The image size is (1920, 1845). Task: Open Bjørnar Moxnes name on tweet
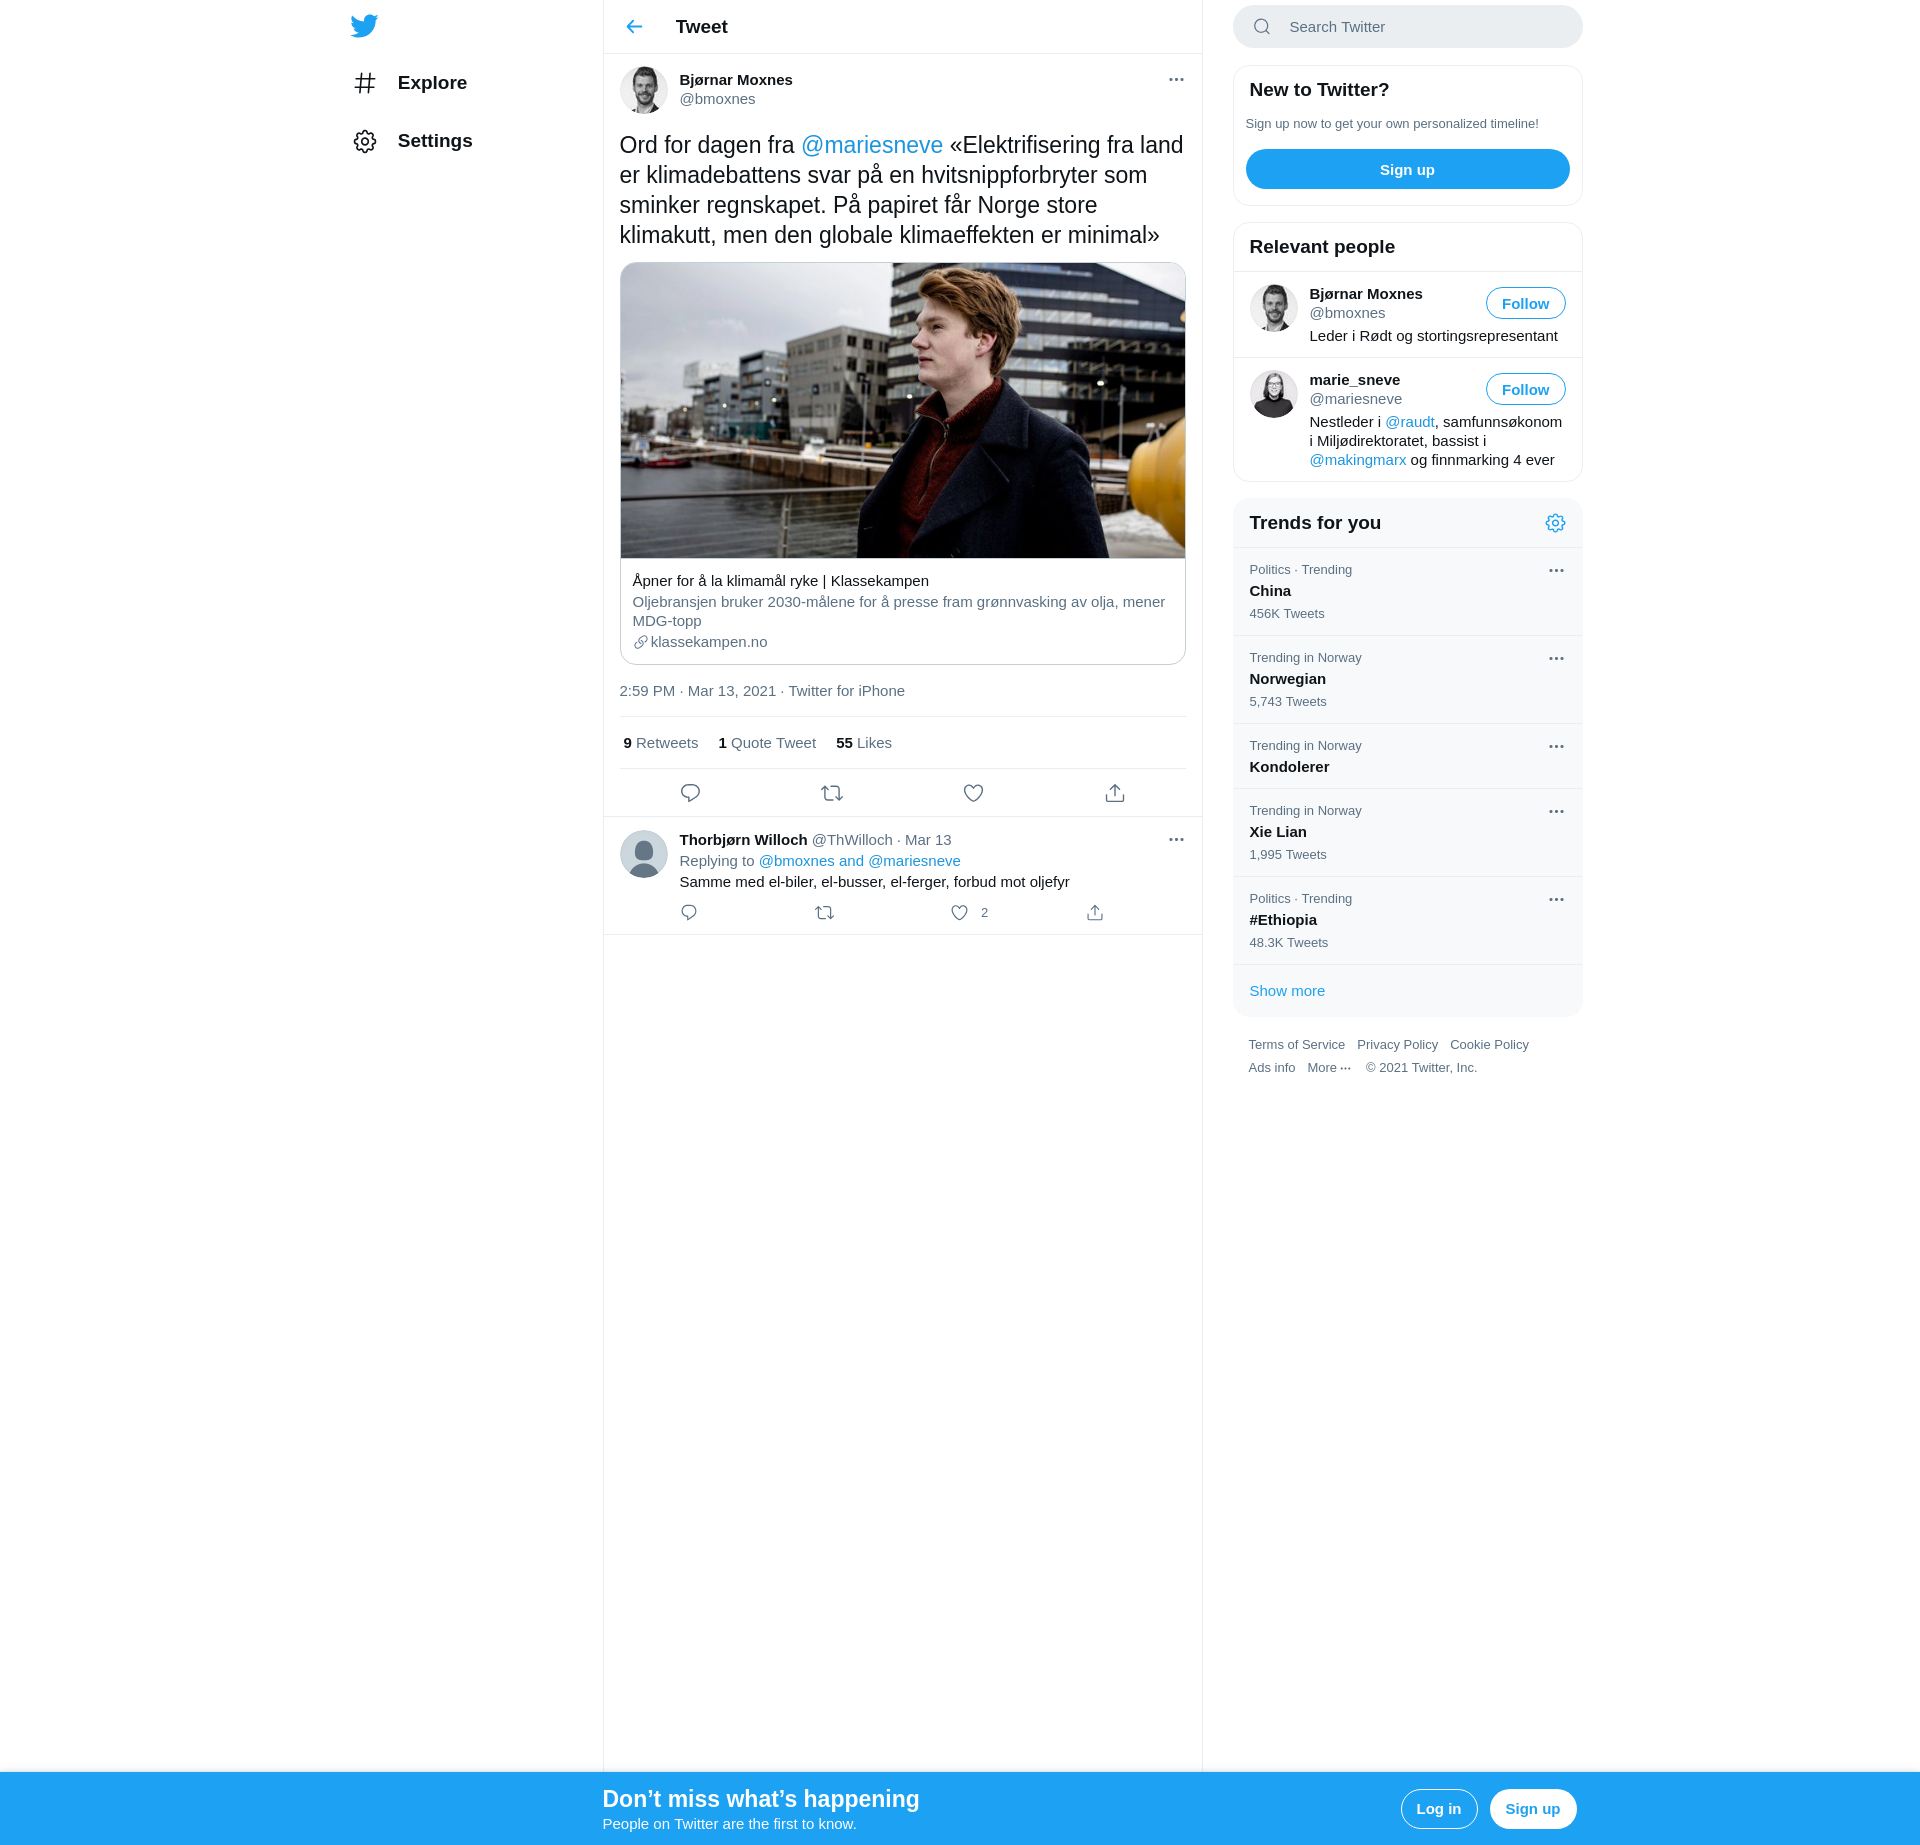(735, 80)
